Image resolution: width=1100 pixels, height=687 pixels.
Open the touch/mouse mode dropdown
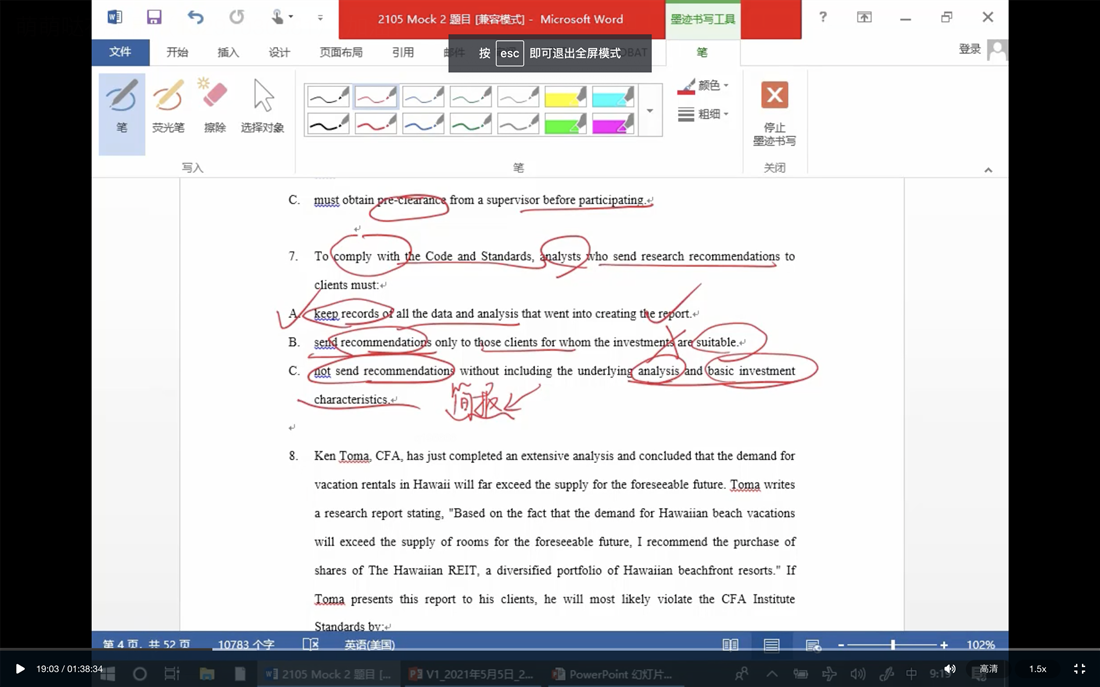[282, 18]
